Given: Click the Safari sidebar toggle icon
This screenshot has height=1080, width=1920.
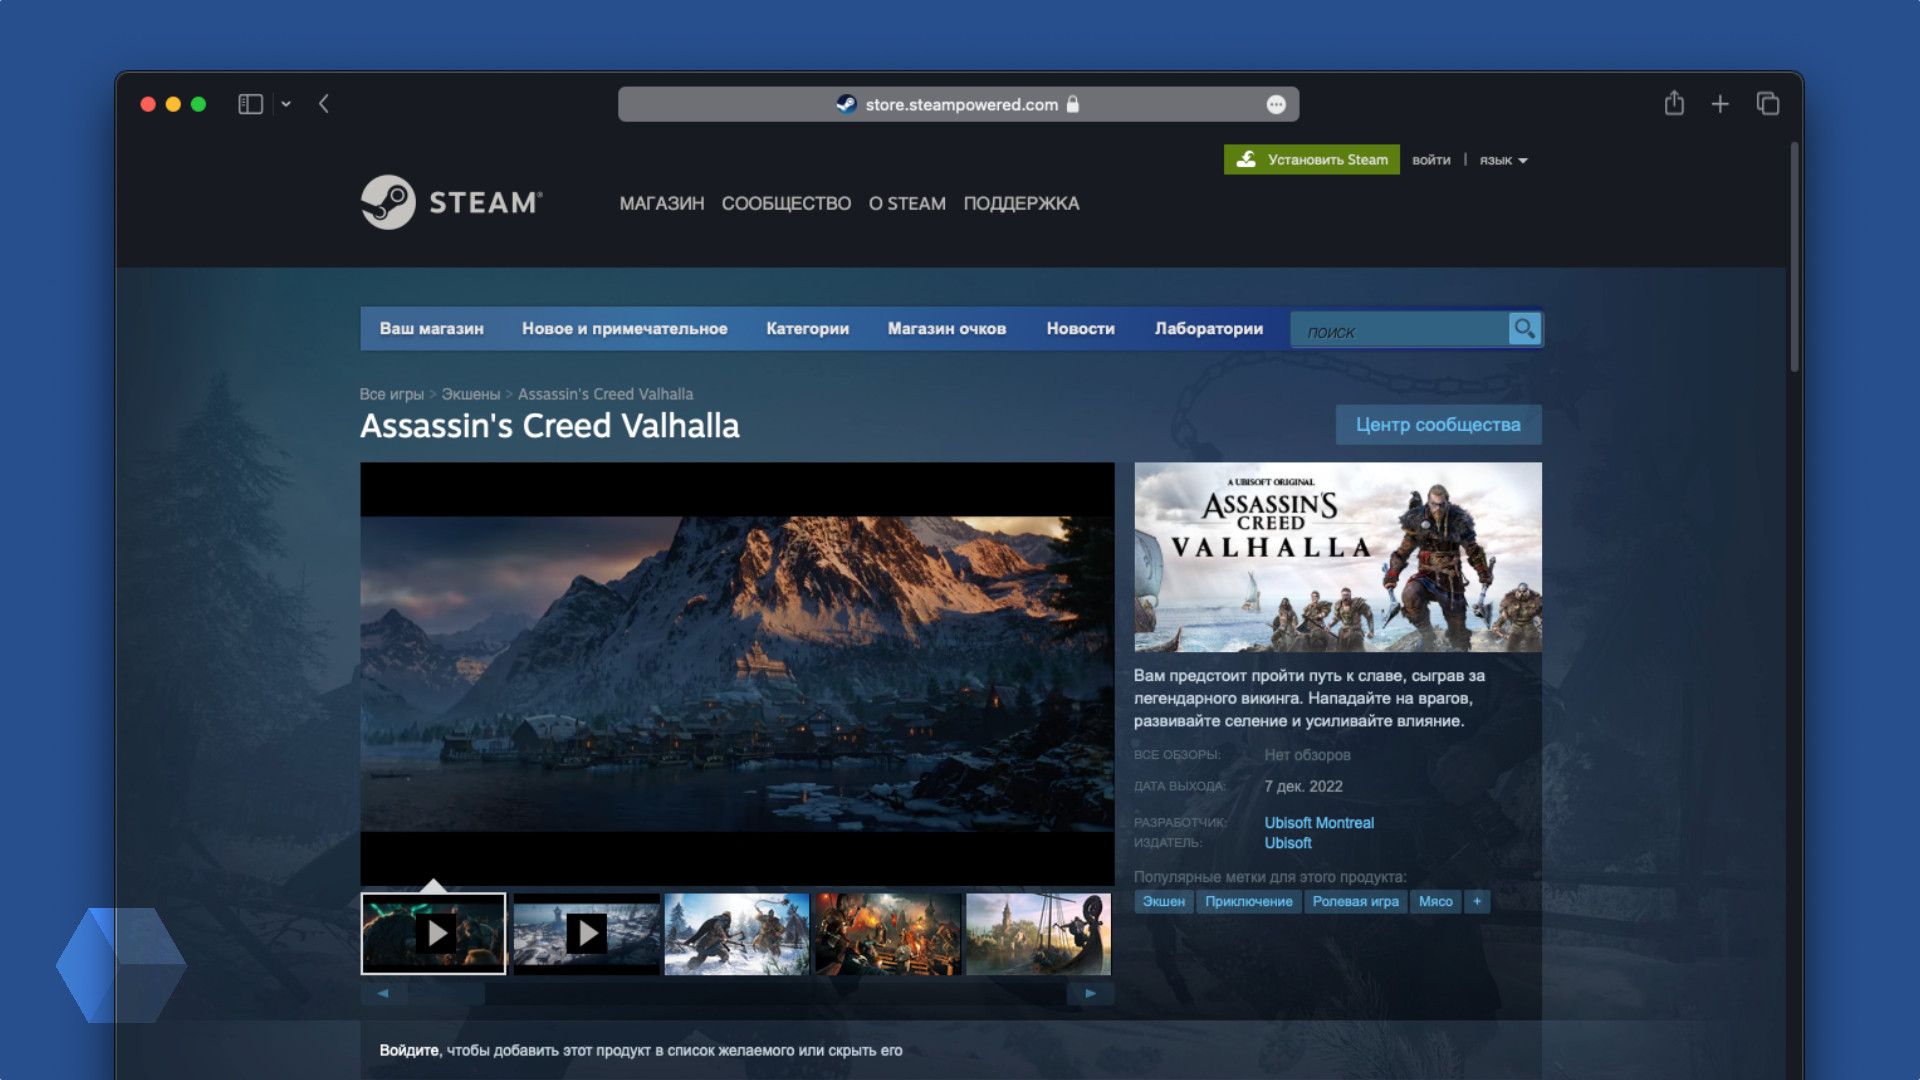Looking at the screenshot, I should 250,104.
